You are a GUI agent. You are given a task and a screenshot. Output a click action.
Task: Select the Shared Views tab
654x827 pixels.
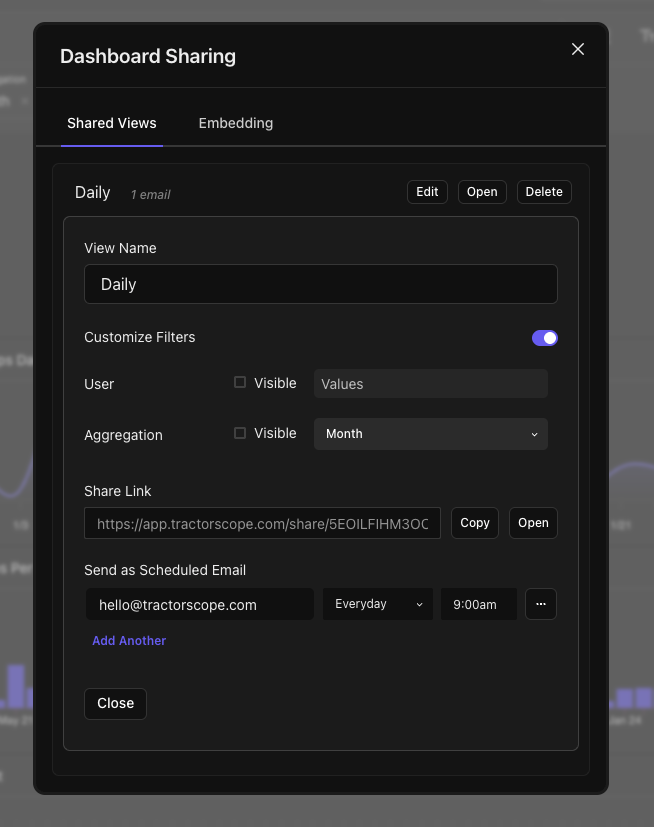coord(111,123)
